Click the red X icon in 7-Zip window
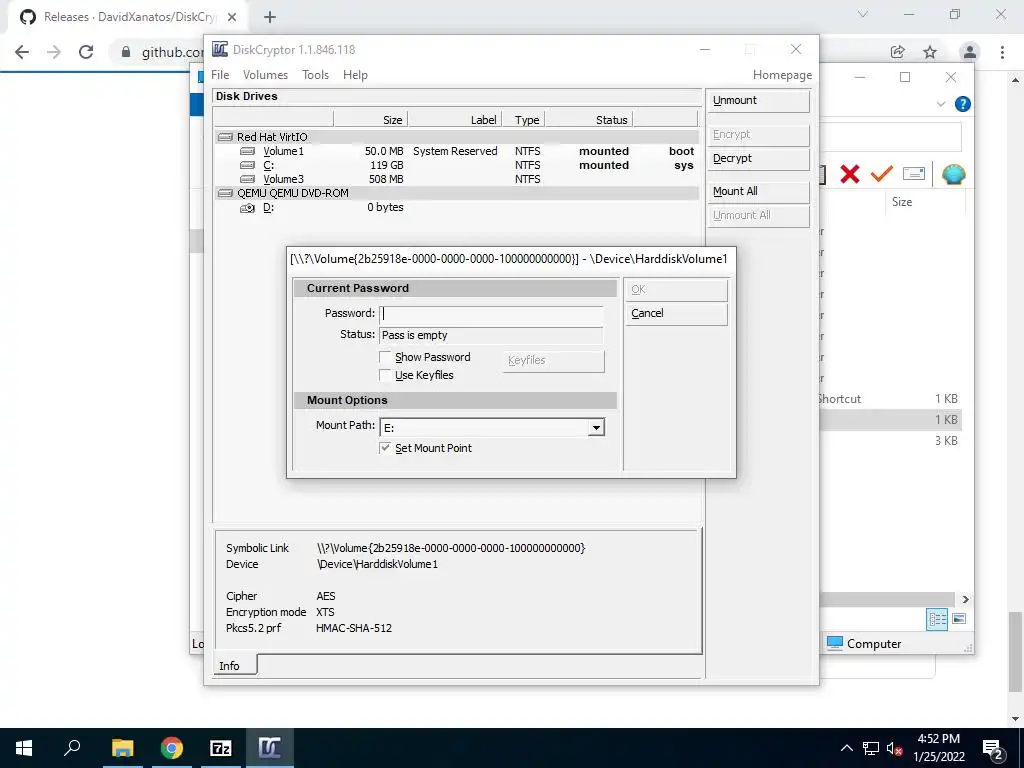 pyautogui.click(x=850, y=174)
